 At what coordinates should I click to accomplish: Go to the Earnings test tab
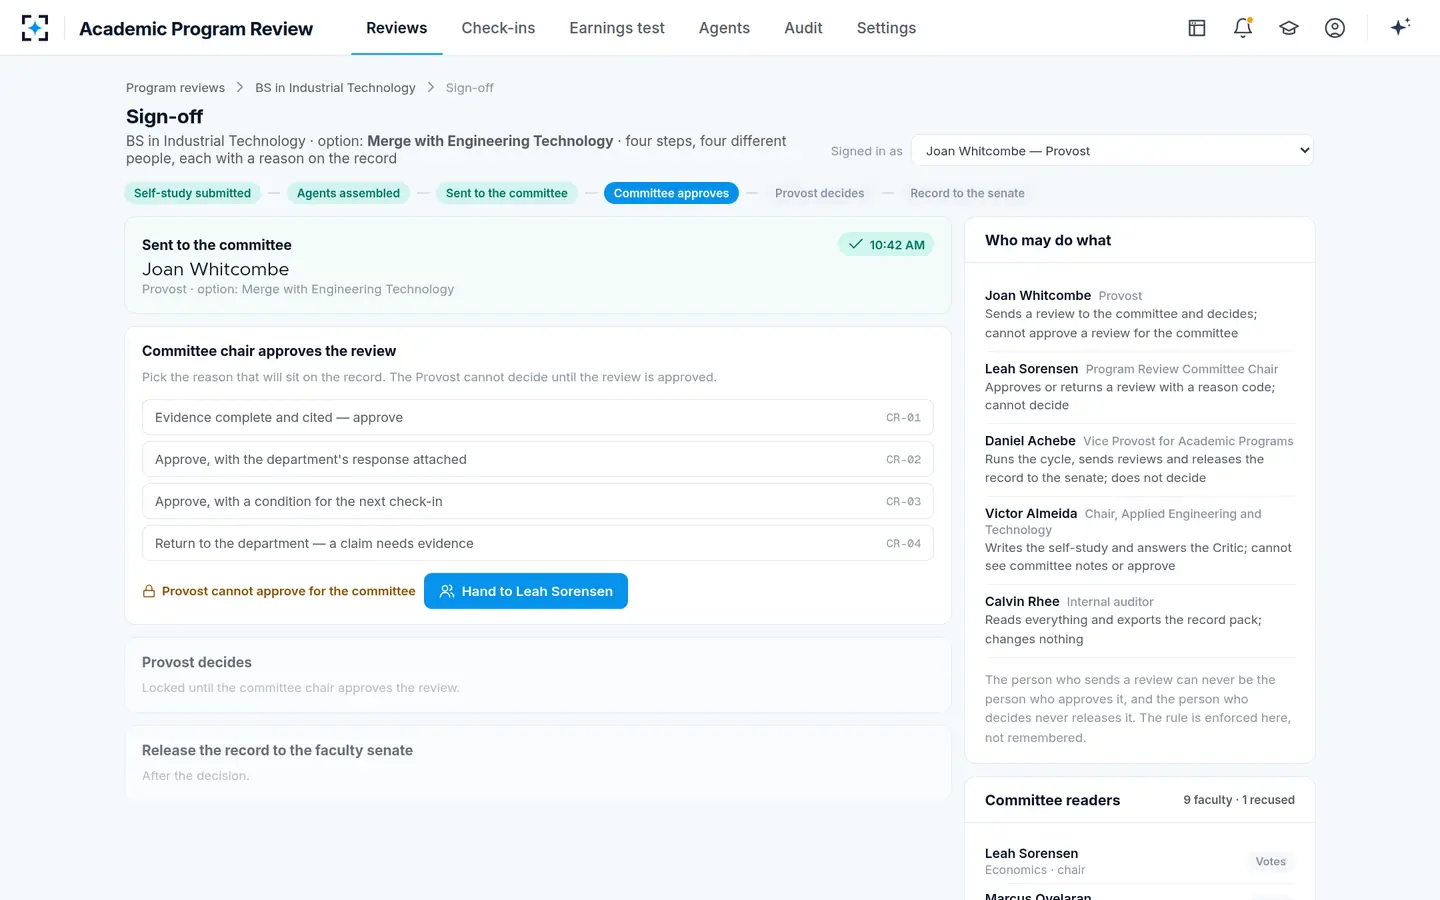pyautogui.click(x=617, y=28)
